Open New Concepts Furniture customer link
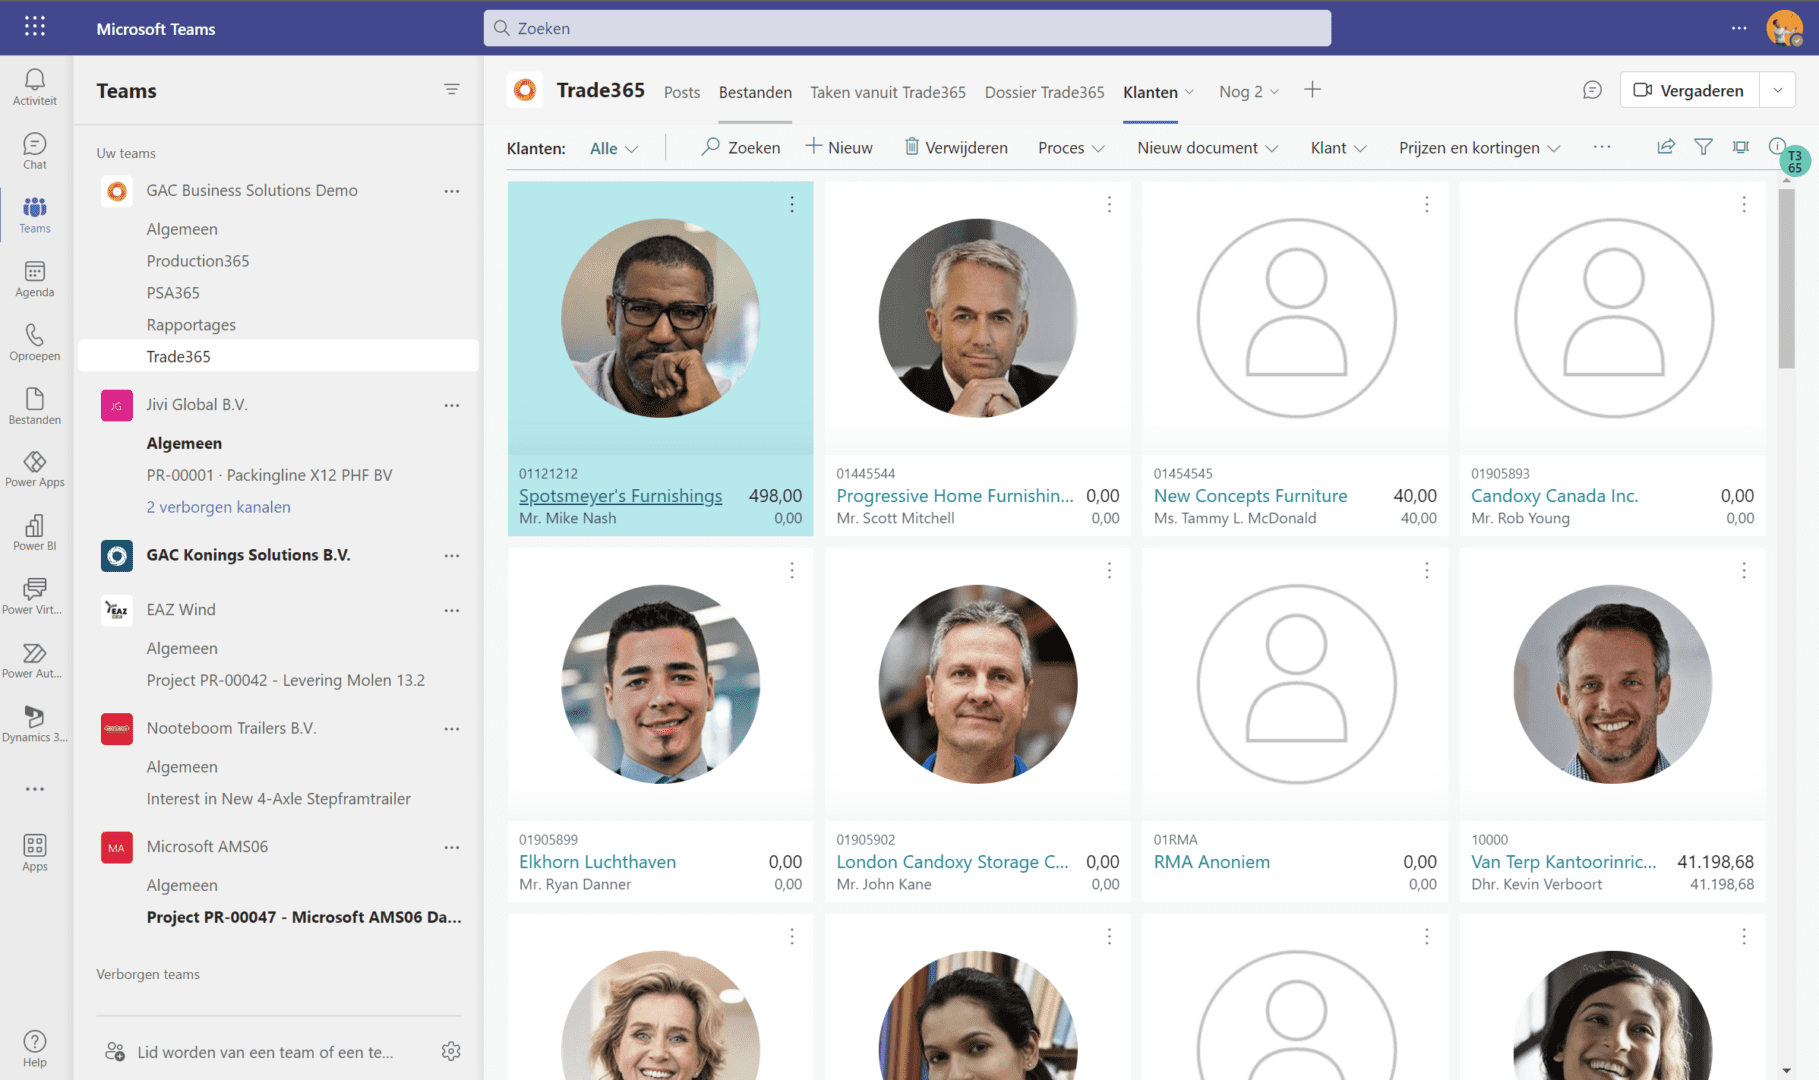Image resolution: width=1819 pixels, height=1080 pixels. 1251,496
